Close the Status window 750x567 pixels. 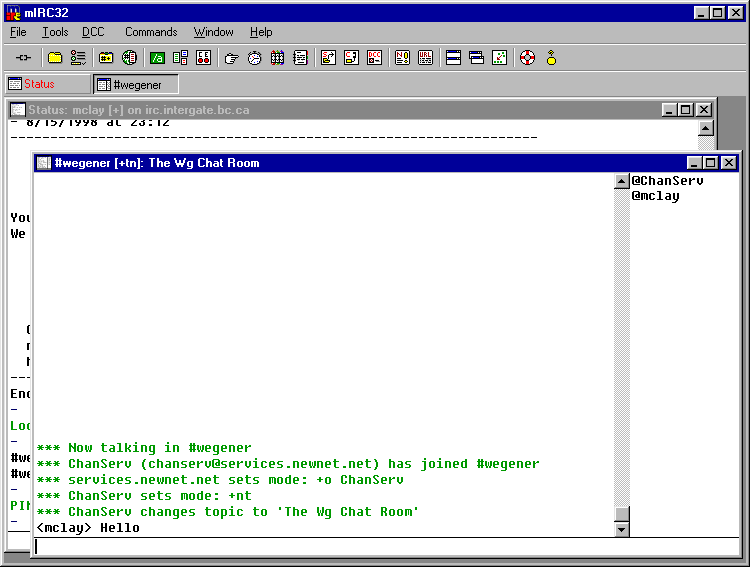(704, 110)
